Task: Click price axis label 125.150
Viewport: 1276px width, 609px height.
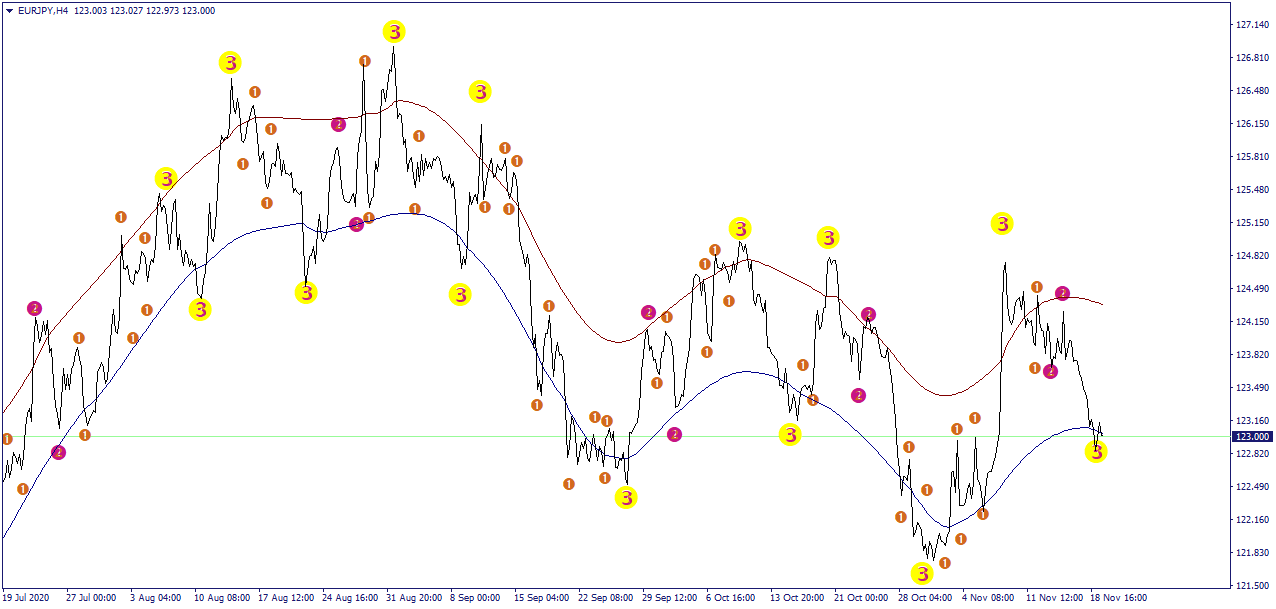Action: tap(1252, 223)
